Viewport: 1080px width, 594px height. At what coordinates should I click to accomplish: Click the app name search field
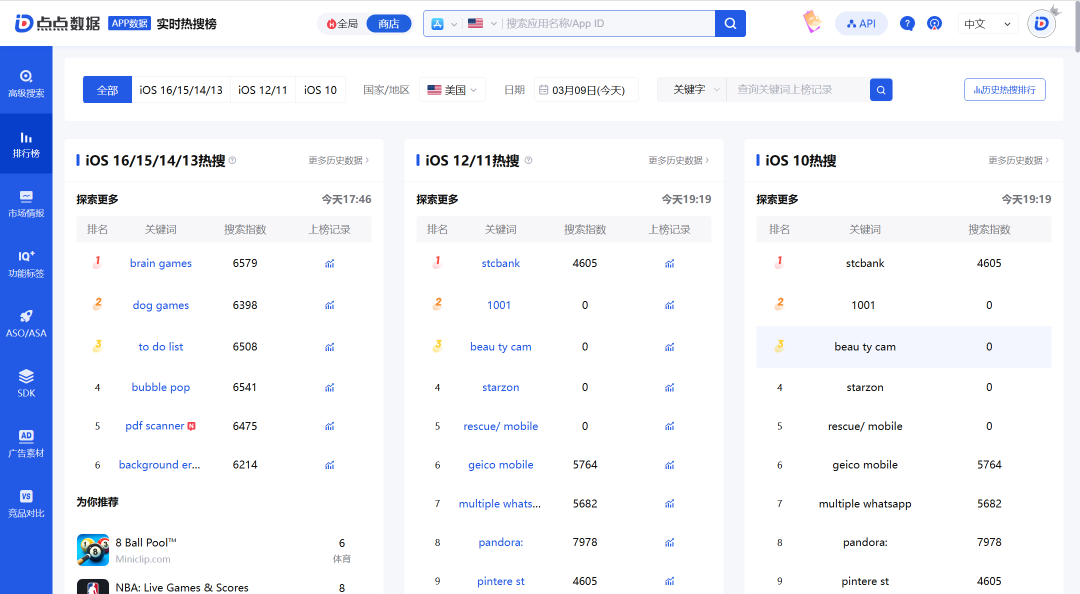[x=608, y=23]
